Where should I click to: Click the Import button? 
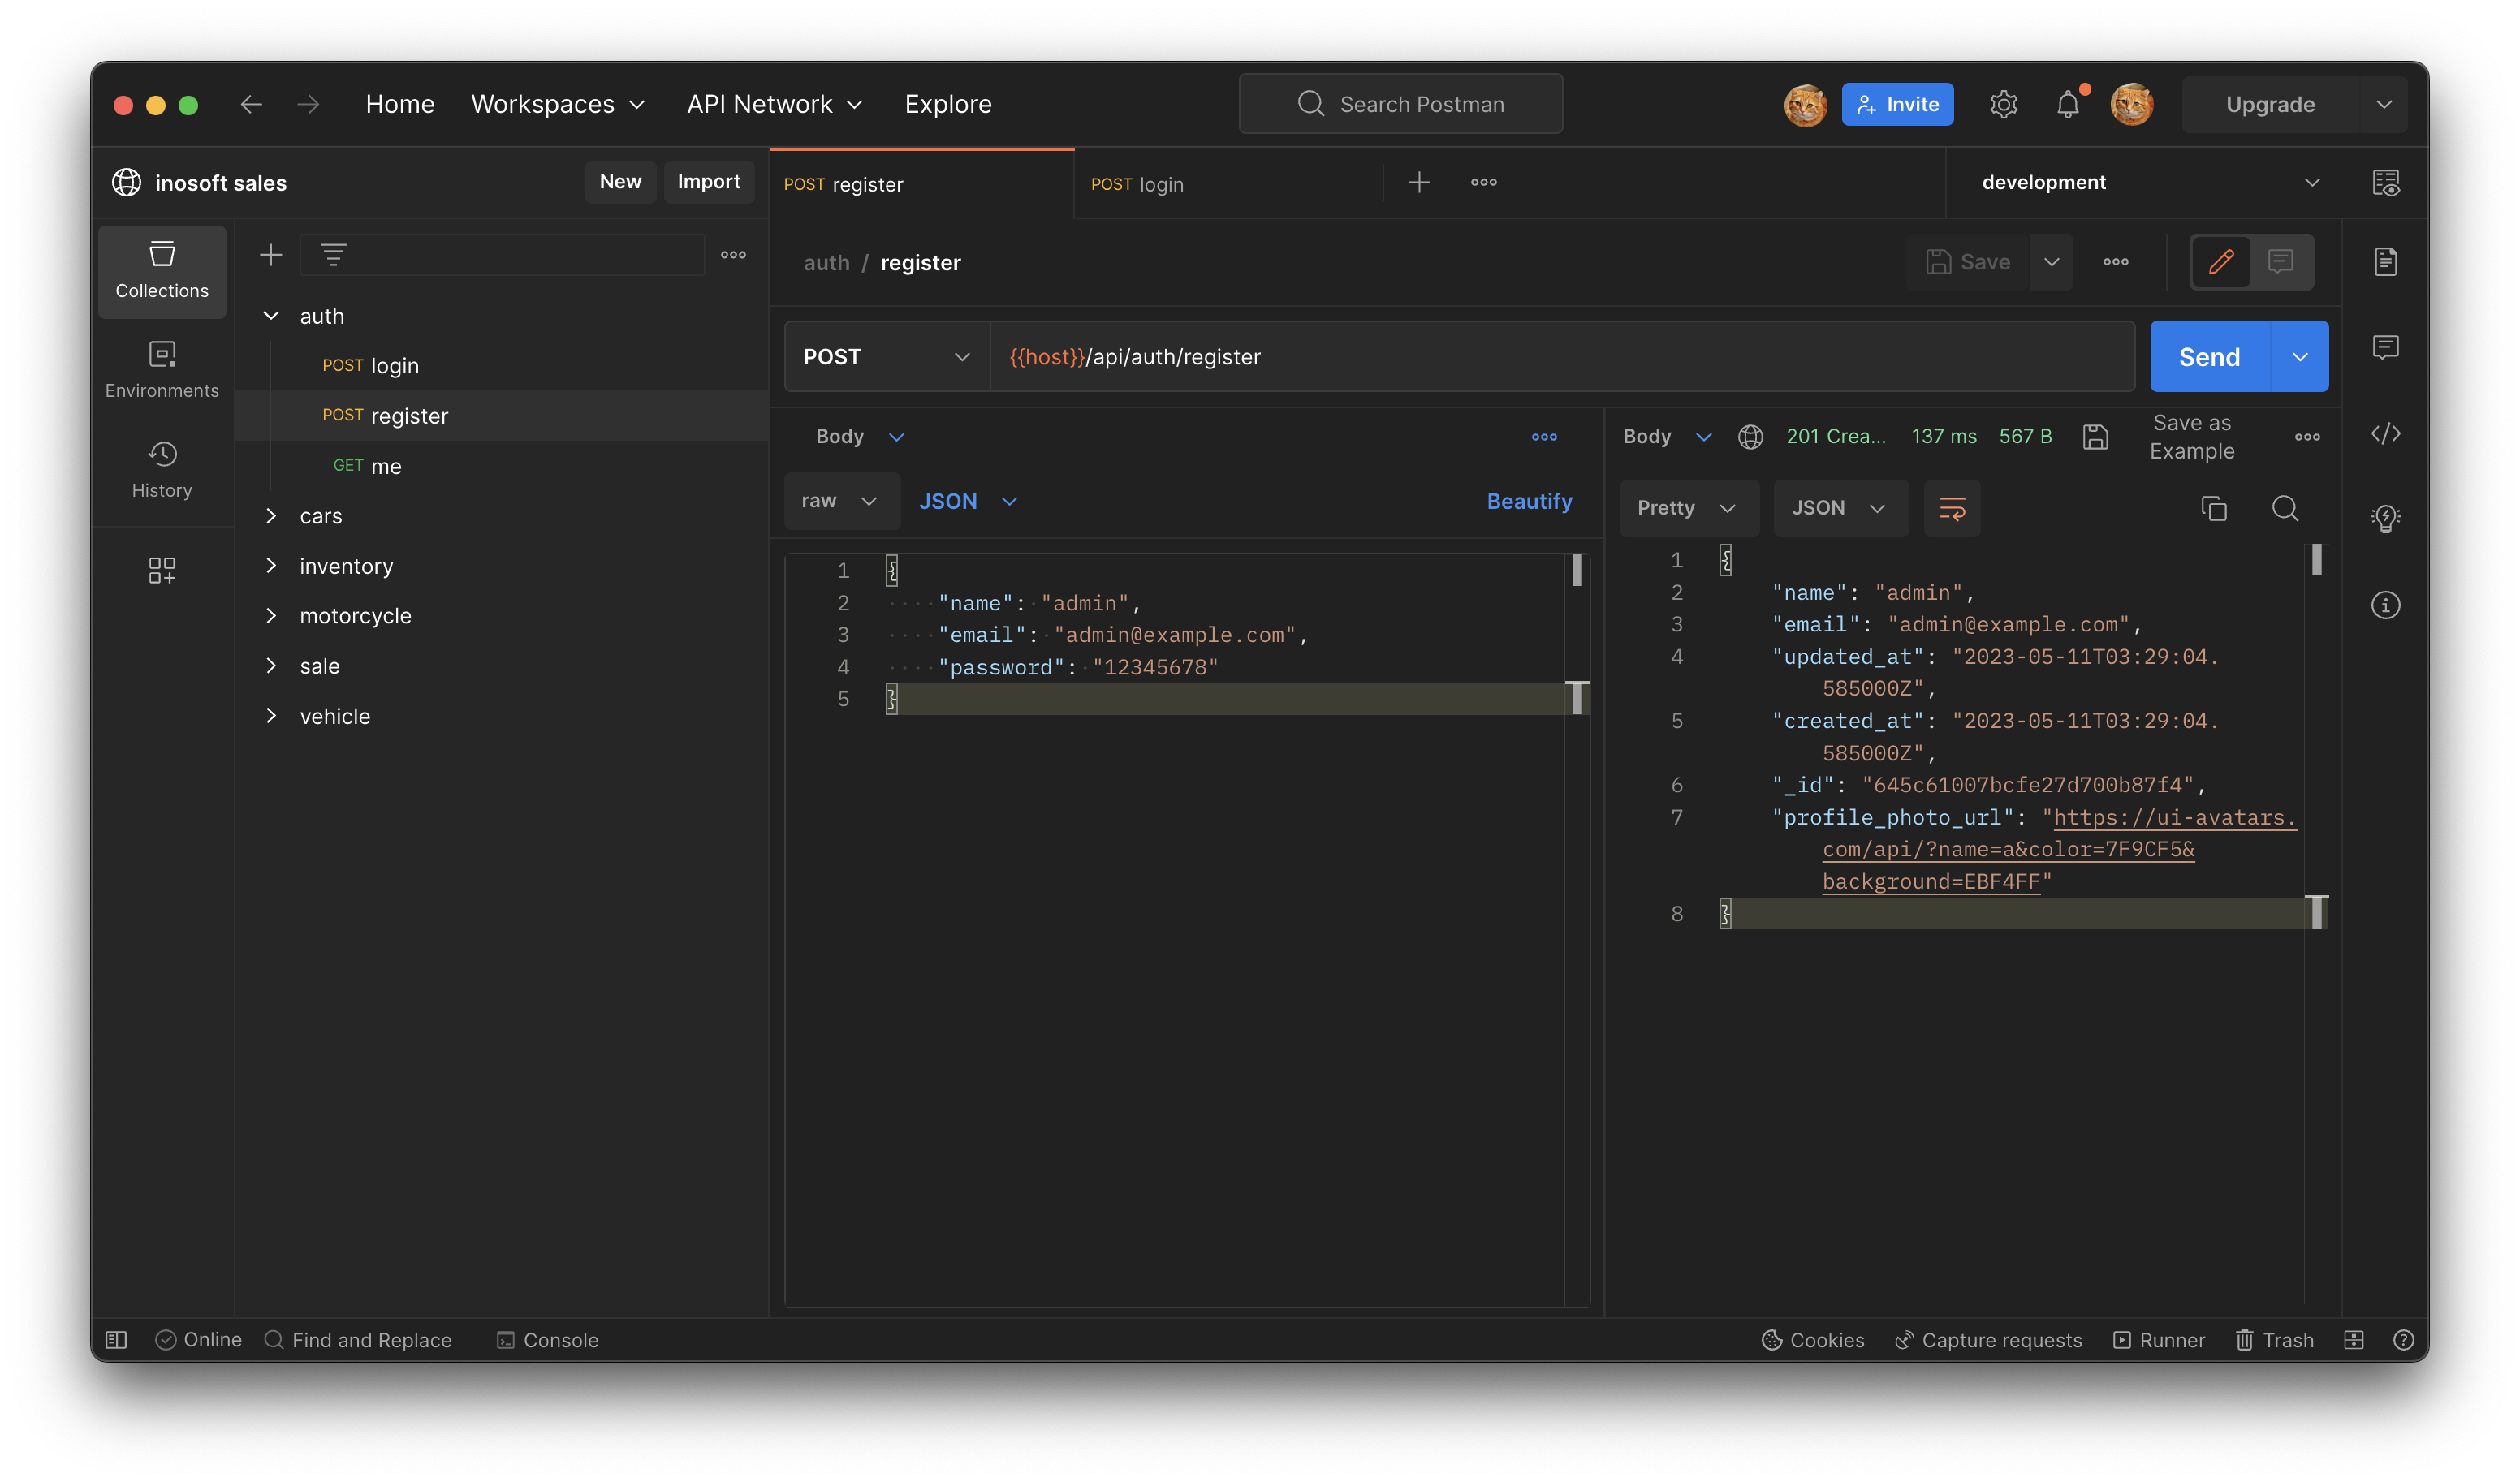pos(709,181)
